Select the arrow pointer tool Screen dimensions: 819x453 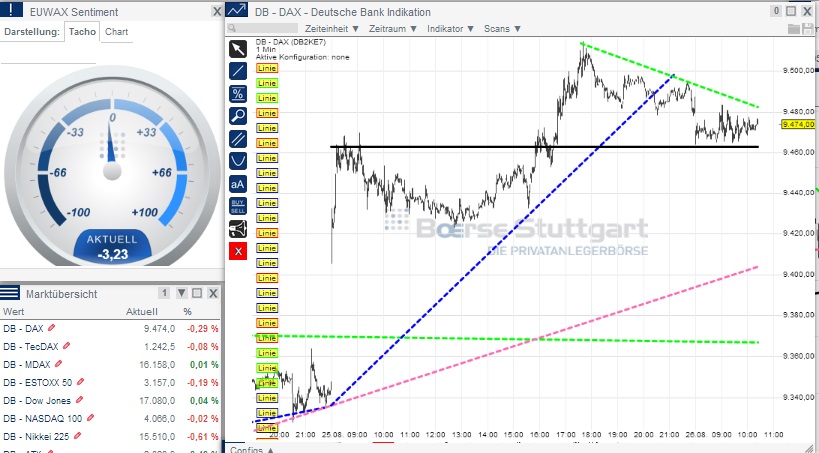tap(238, 49)
